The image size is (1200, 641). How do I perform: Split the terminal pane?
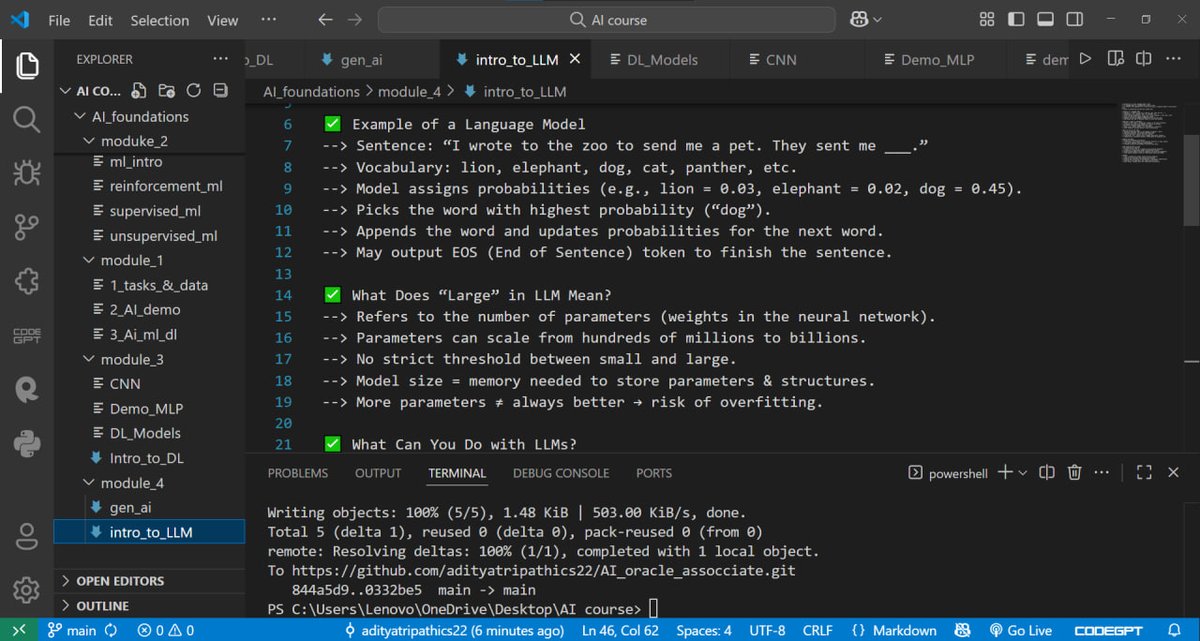coord(1047,472)
